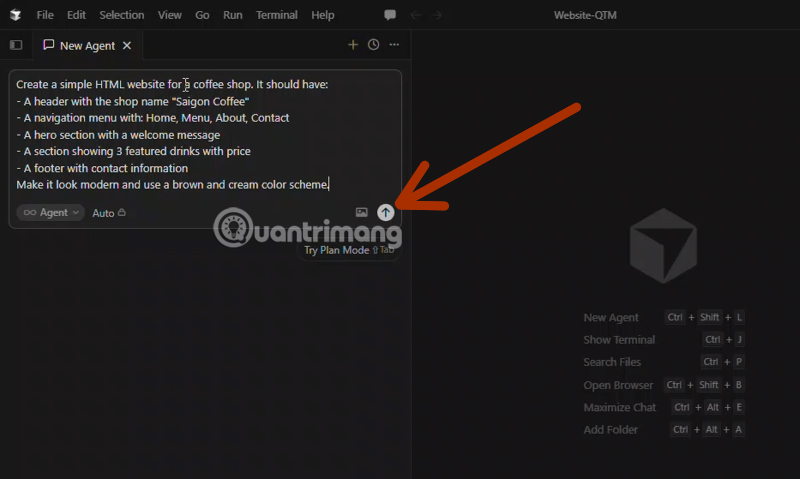Image resolution: width=800 pixels, height=479 pixels.
Task: Click the plus icon to add new chat
Action: pyautogui.click(x=353, y=45)
